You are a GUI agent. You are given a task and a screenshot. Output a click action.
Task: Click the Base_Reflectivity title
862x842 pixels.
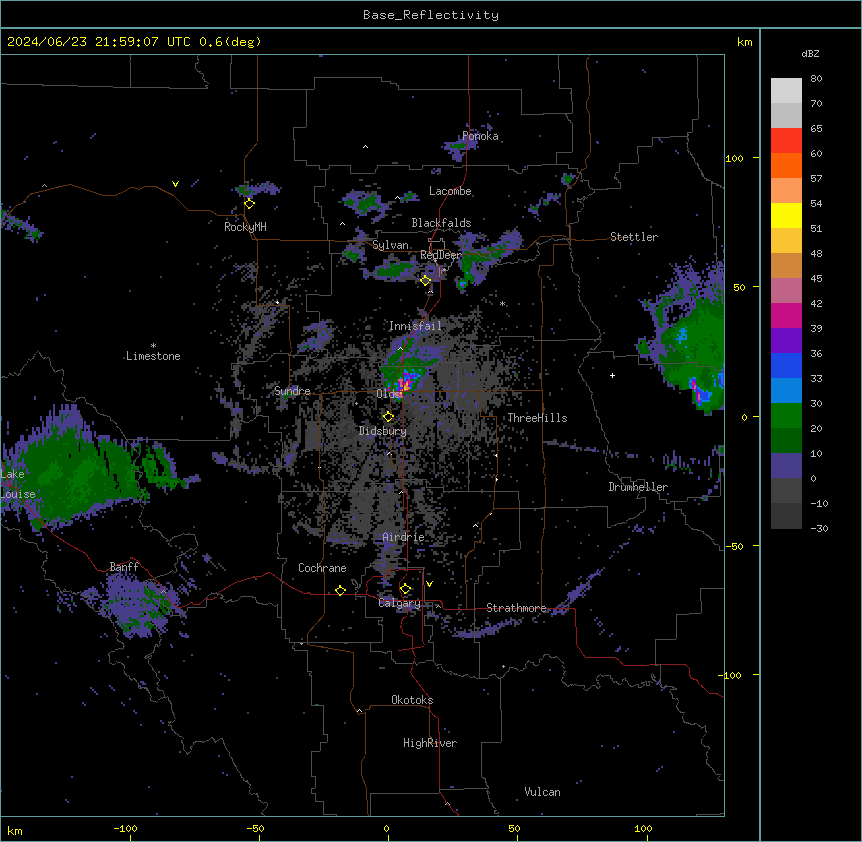coord(431,15)
